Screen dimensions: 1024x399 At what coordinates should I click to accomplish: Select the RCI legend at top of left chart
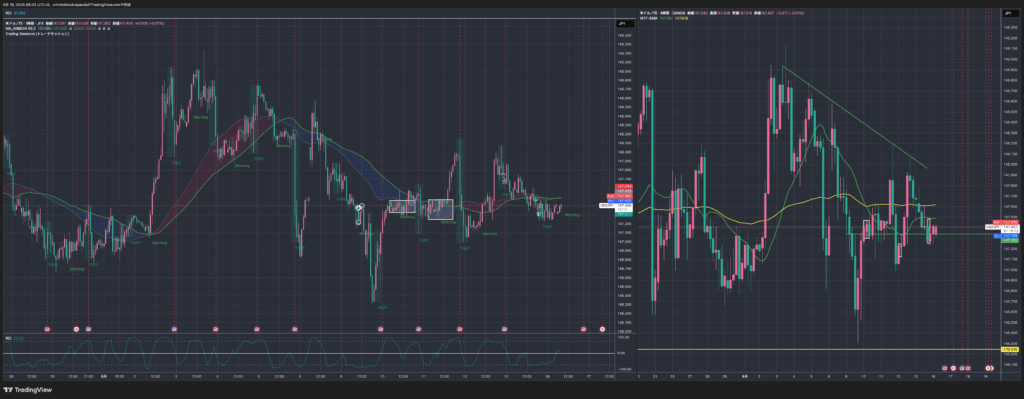[8, 12]
